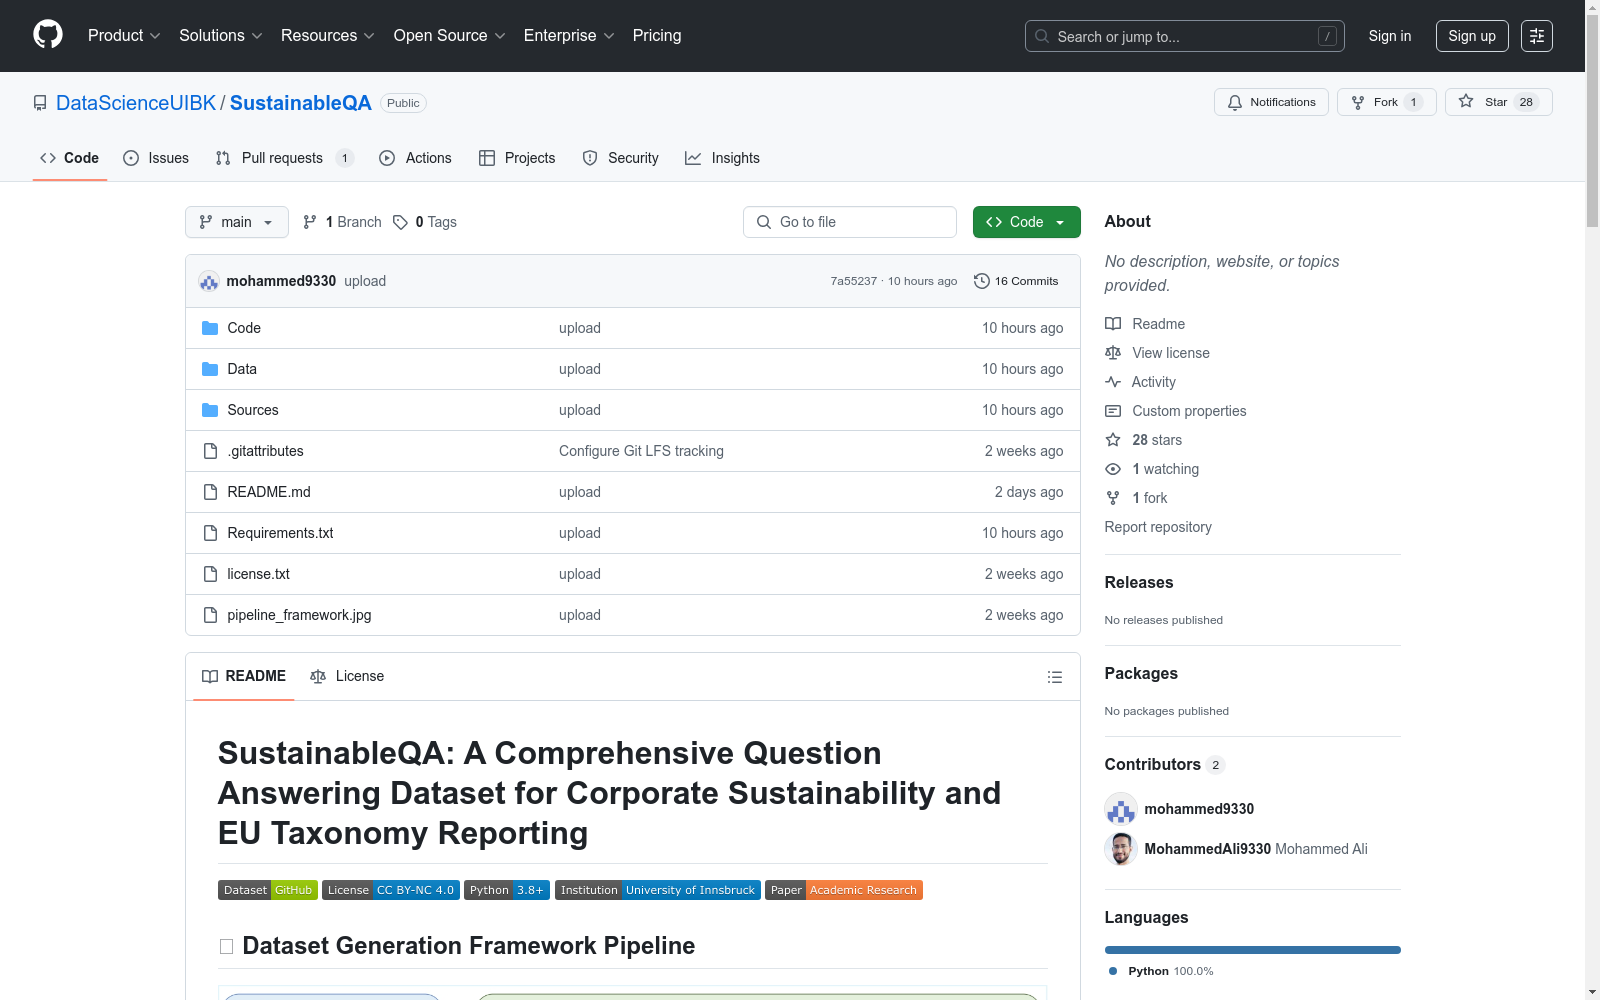Click the scale icon beside View license
This screenshot has height=1000, width=1600.
1113,353
